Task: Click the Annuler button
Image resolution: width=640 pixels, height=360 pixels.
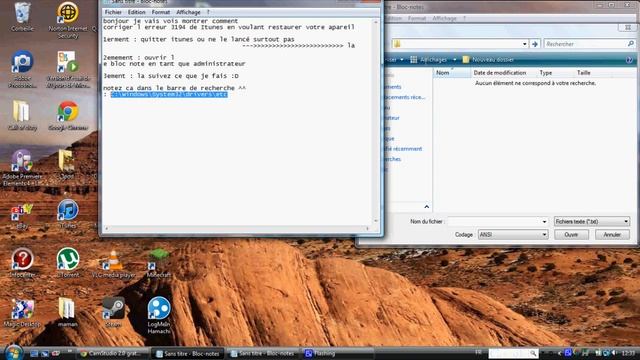Action: click(x=612, y=235)
